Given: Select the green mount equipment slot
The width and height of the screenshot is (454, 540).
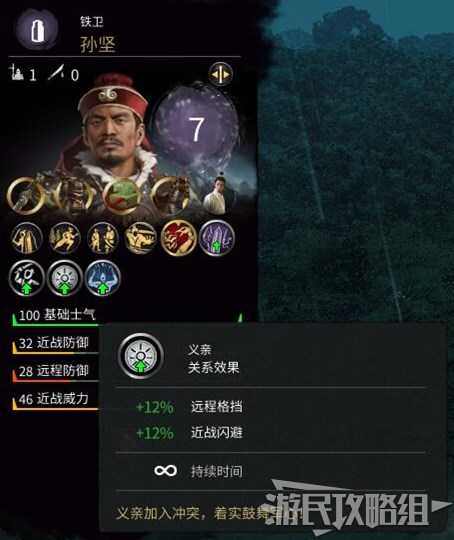Looking at the screenshot, I should tap(121, 196).
